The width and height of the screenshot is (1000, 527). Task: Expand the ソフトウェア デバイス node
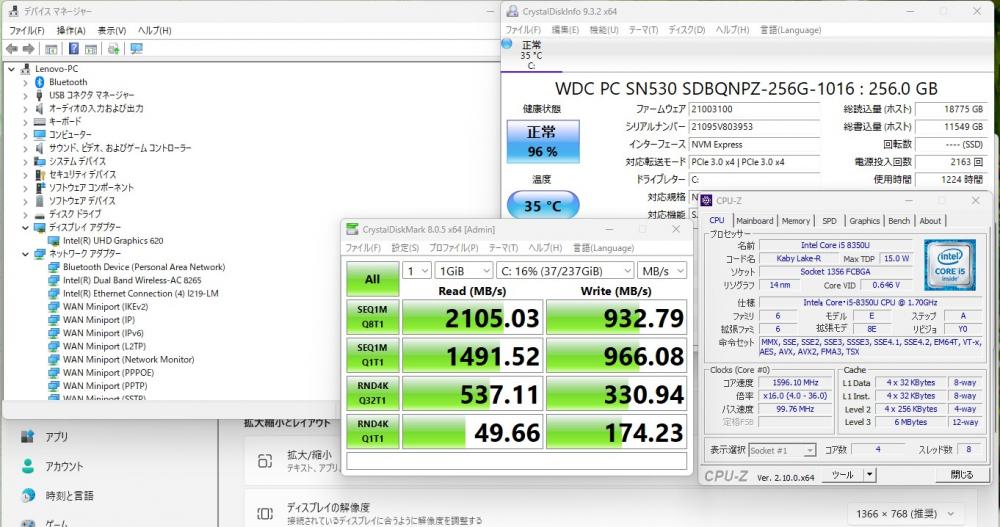point(26,201)
